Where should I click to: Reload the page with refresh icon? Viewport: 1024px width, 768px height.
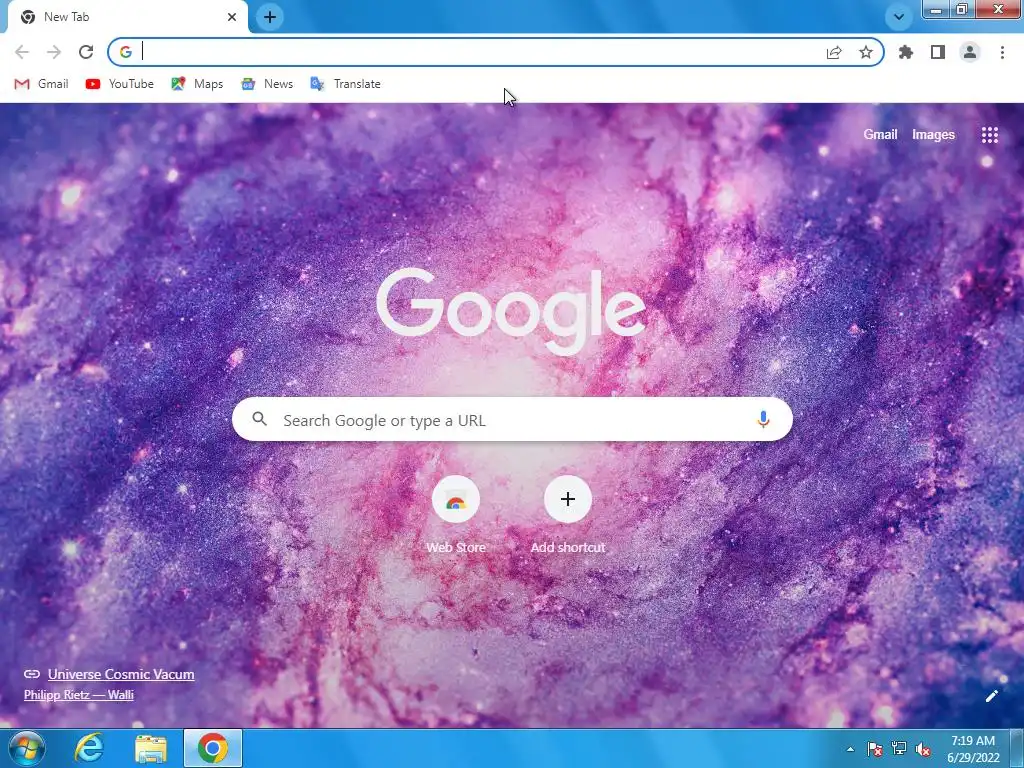(x=86, y=52)
